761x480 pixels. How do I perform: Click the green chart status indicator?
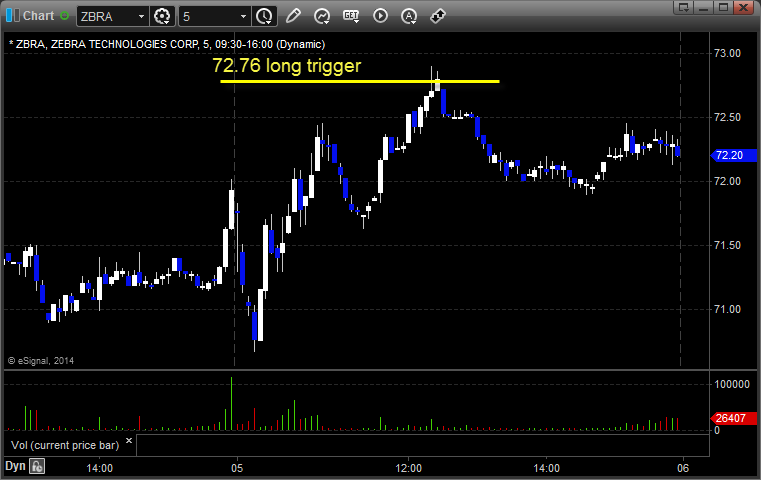pos(65,16)
